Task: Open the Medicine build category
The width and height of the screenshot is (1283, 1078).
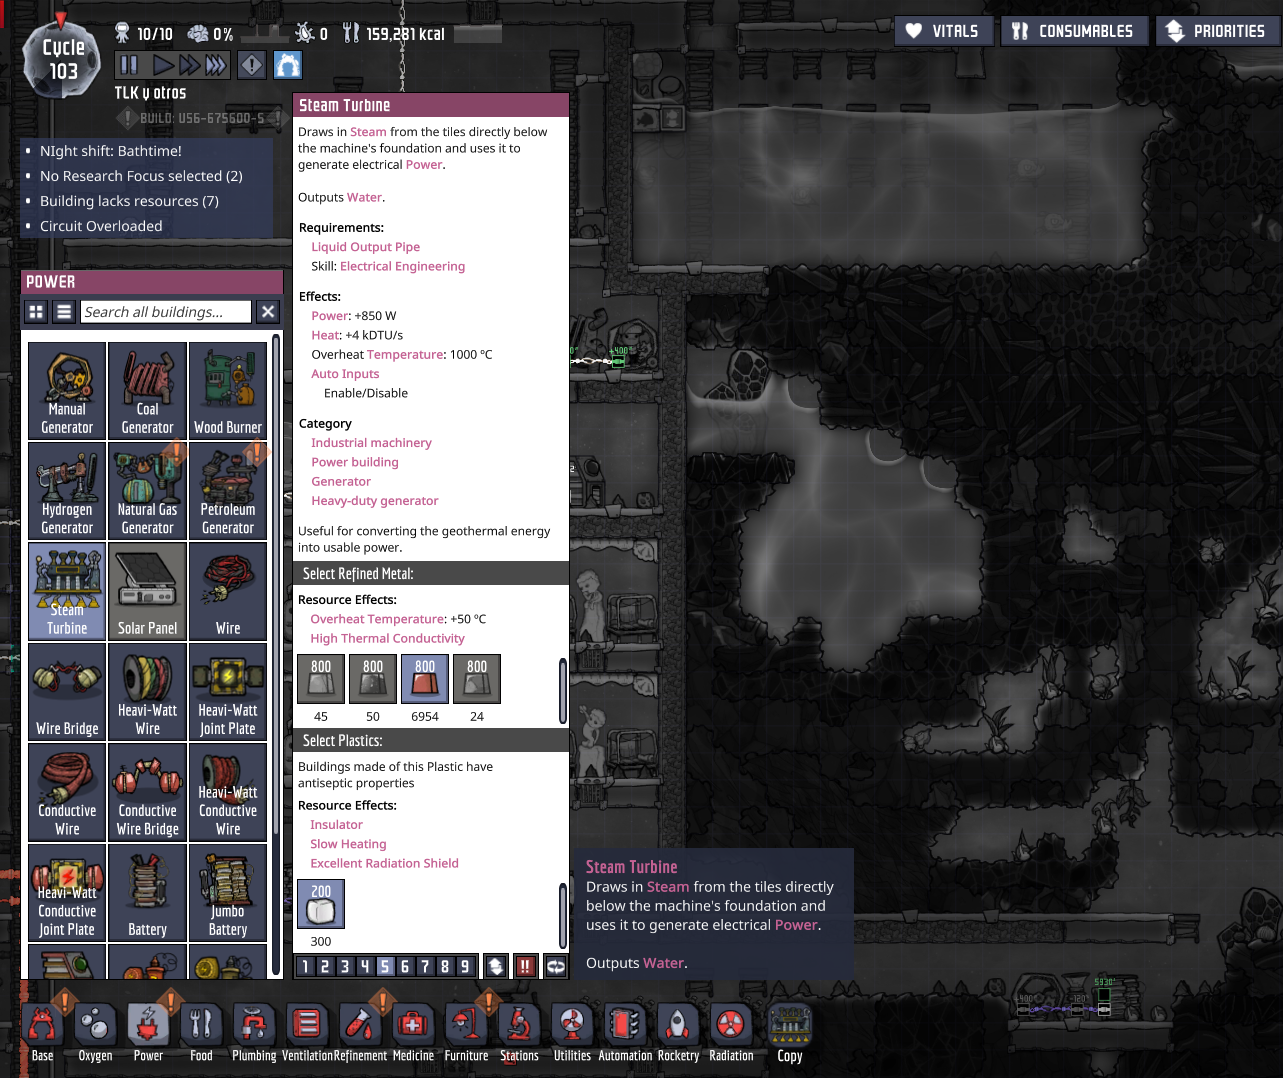Action: click(x=413, y=1032)
